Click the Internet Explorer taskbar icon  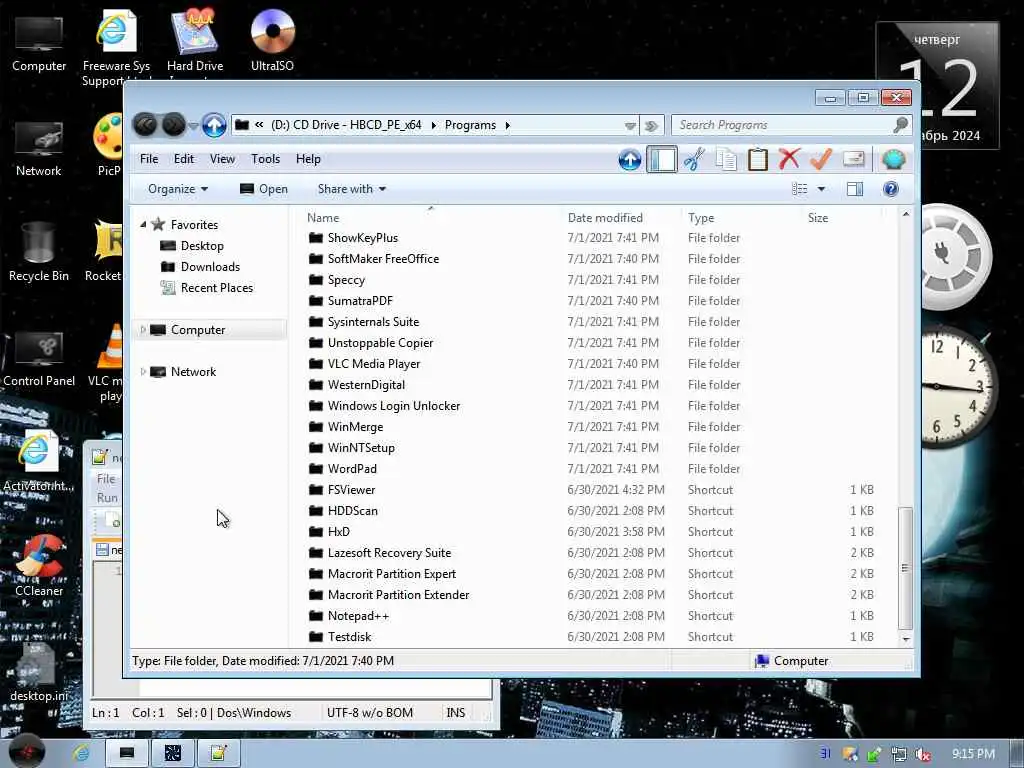[82, 753]
